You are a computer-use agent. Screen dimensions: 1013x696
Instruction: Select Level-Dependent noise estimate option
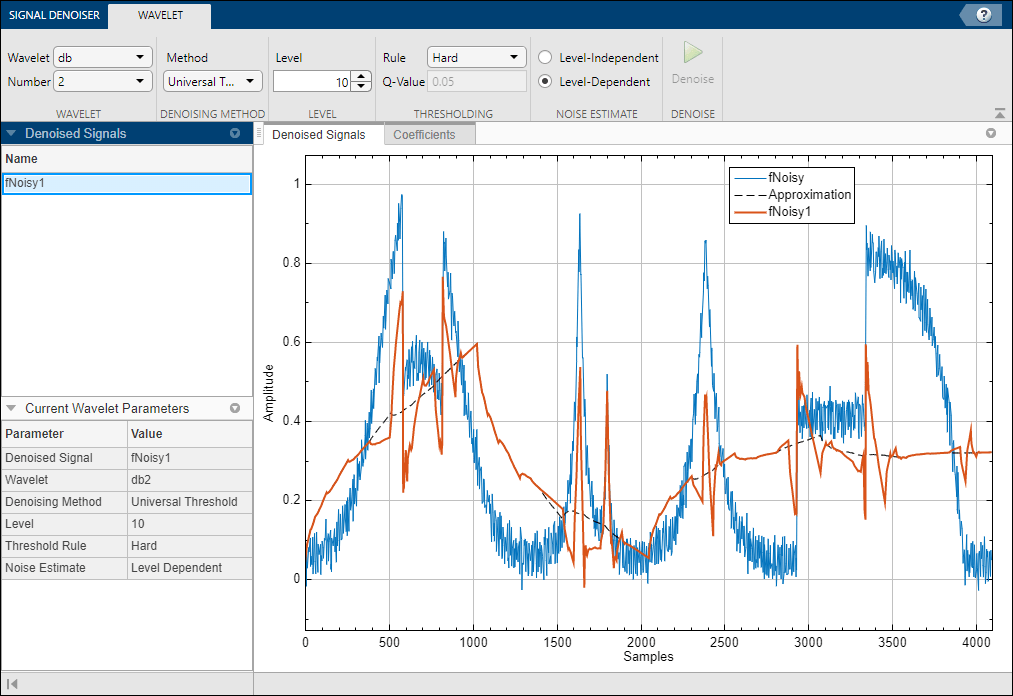click(x=546, y=82)
